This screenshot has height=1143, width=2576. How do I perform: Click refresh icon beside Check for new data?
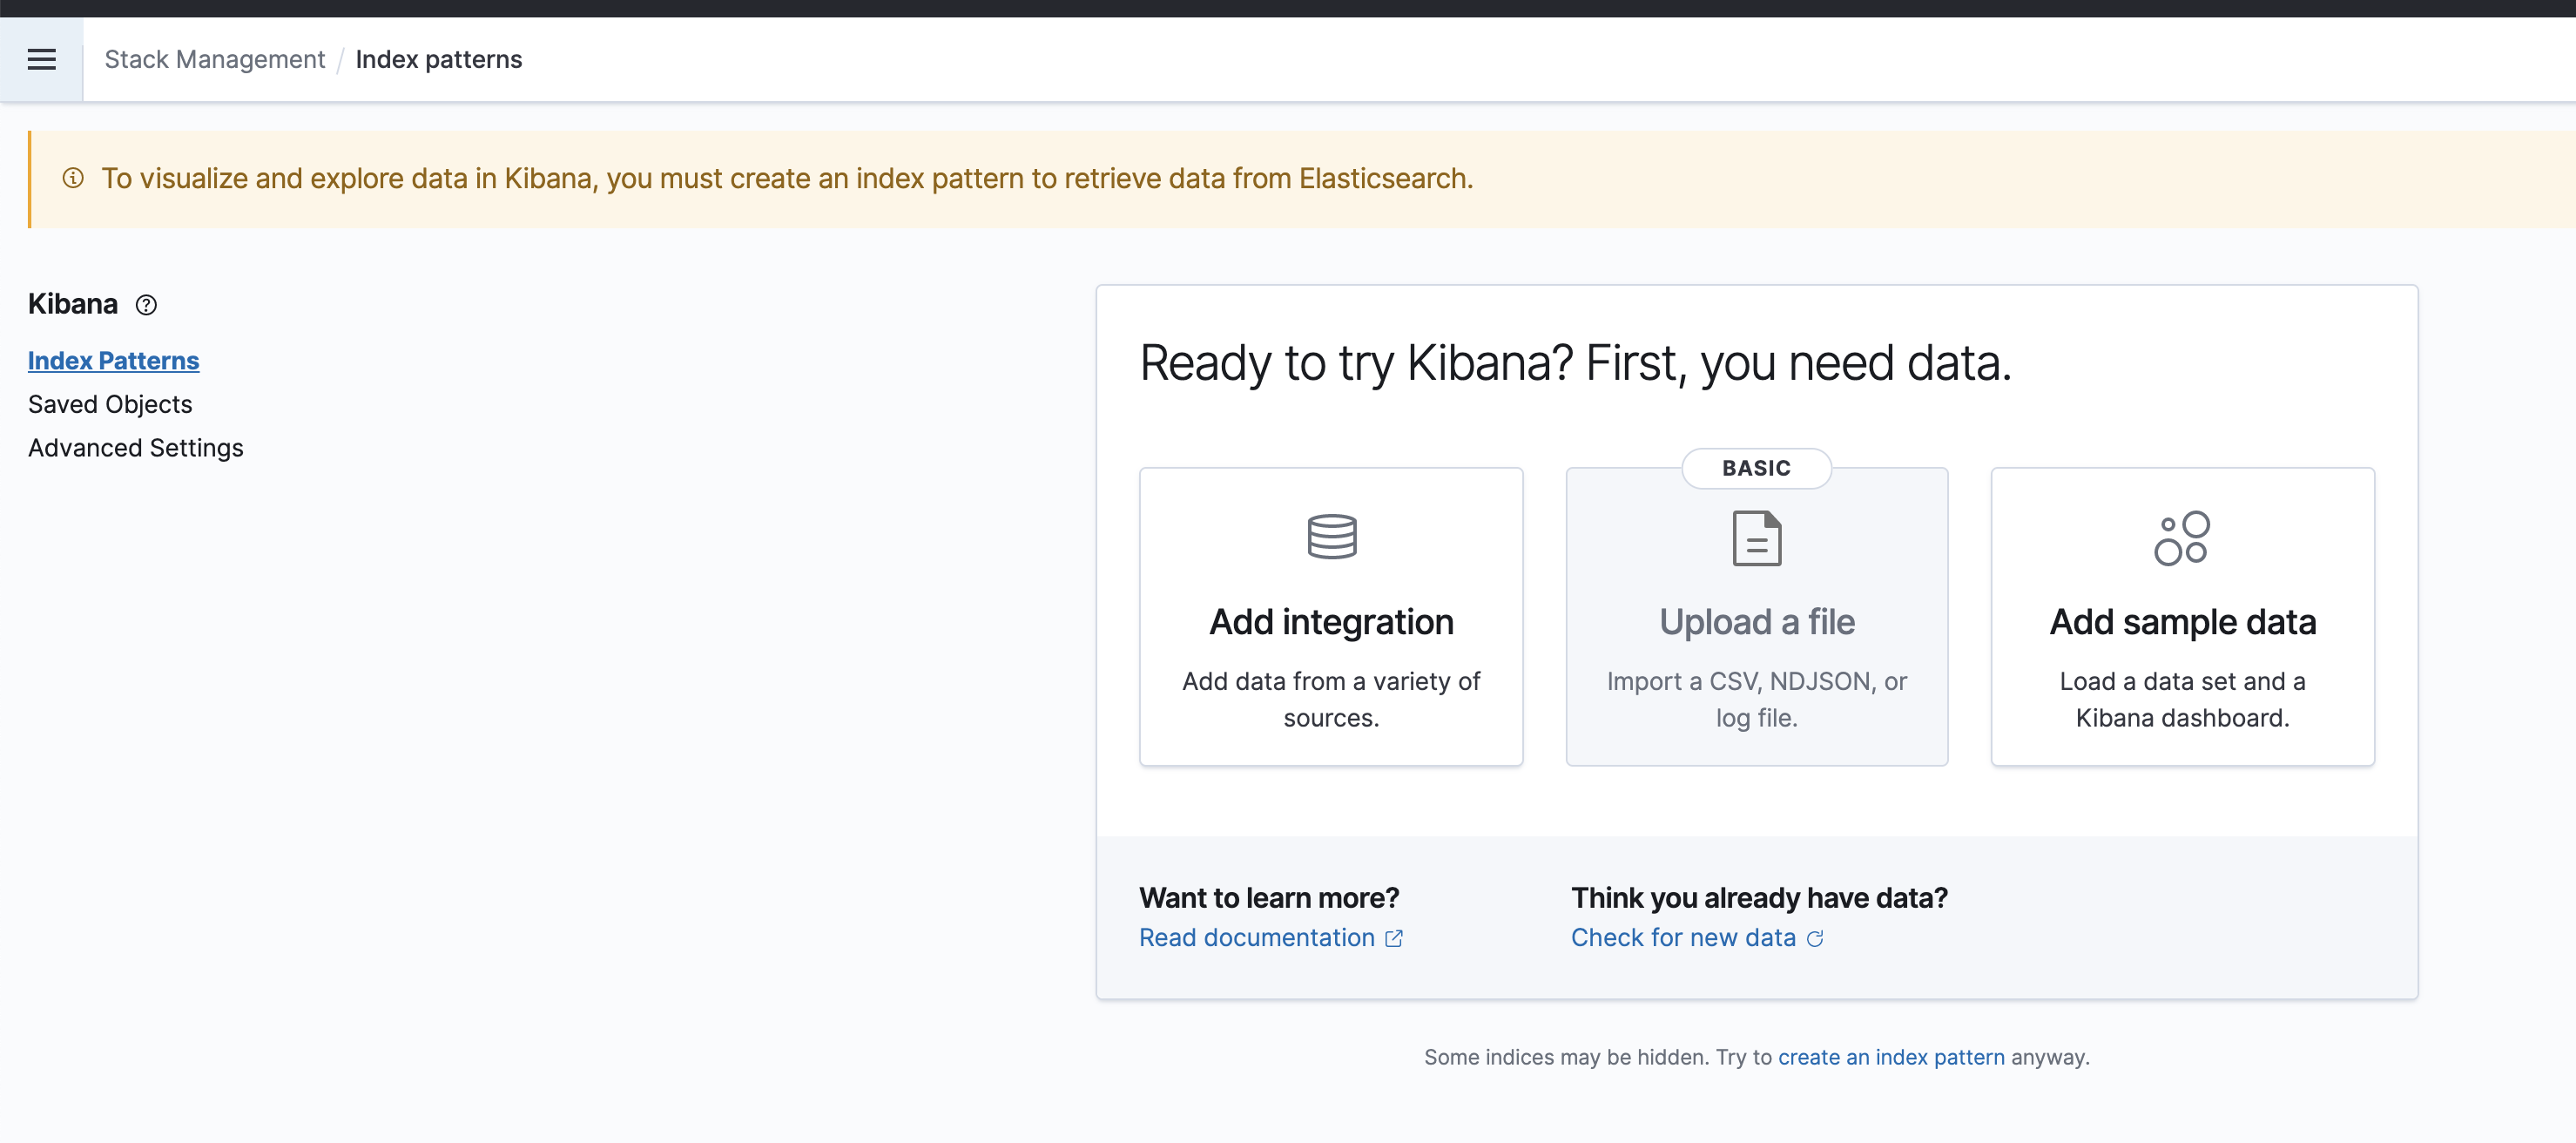(1815, 938)
